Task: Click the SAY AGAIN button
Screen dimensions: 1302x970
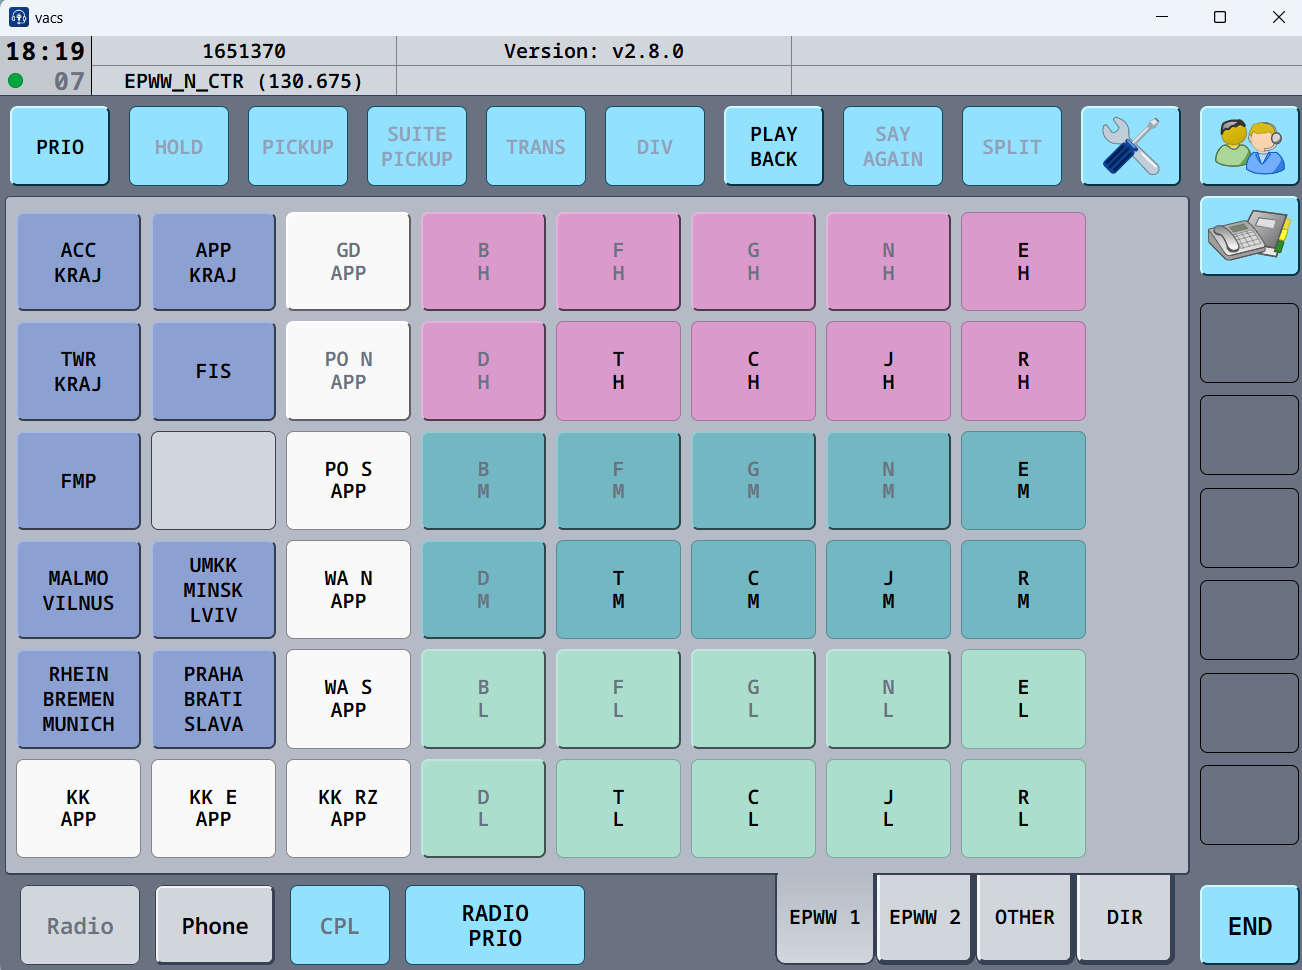Action: tap(893, 146)
